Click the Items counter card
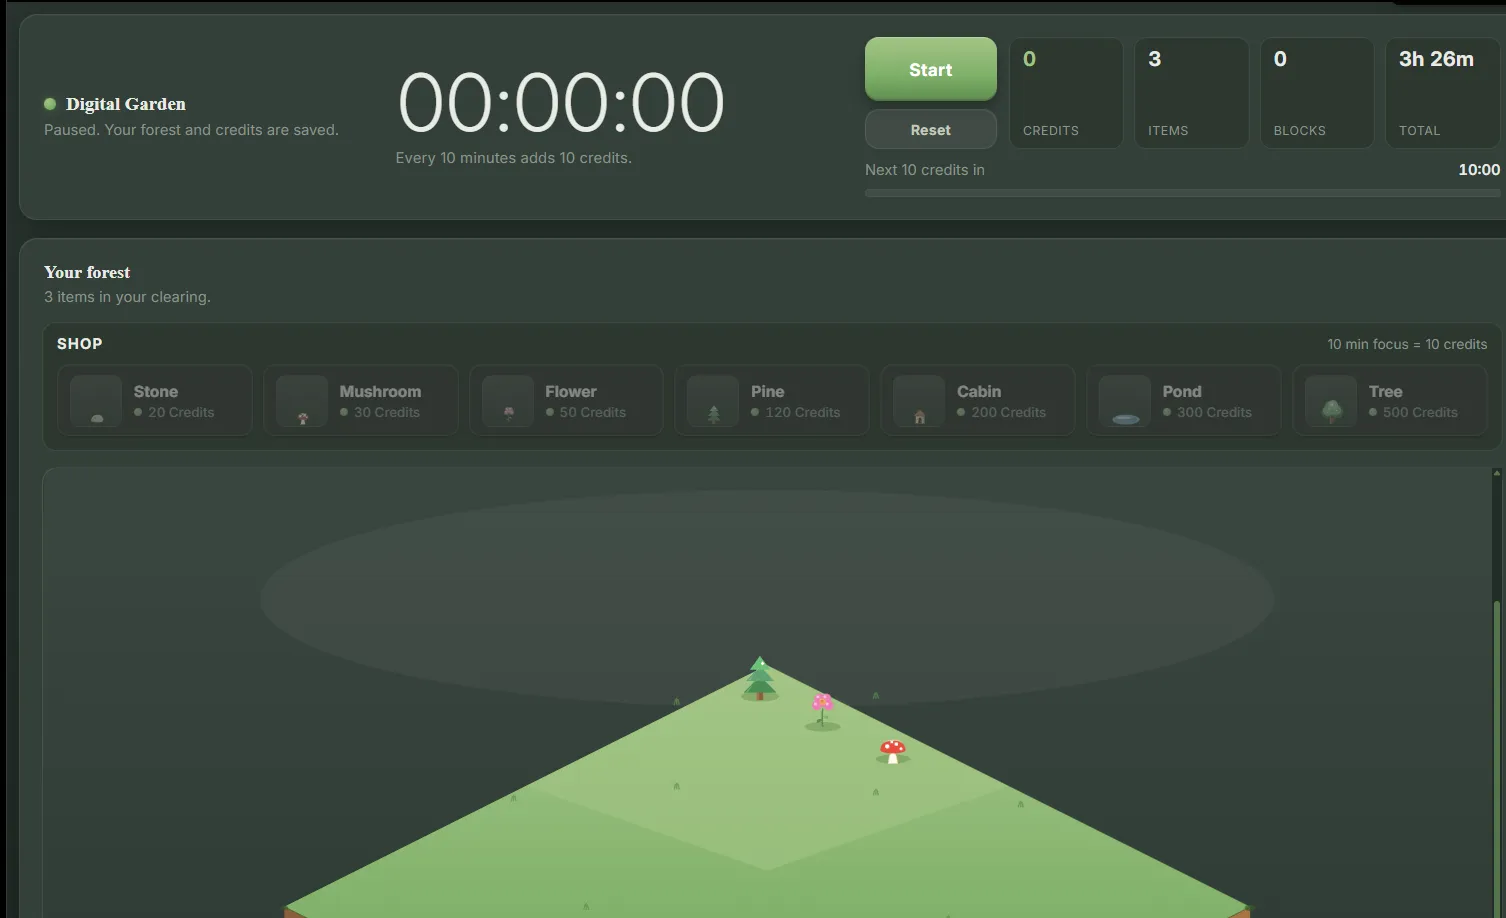Screen dimensions: 1506x918 (x=1191, y=93)
